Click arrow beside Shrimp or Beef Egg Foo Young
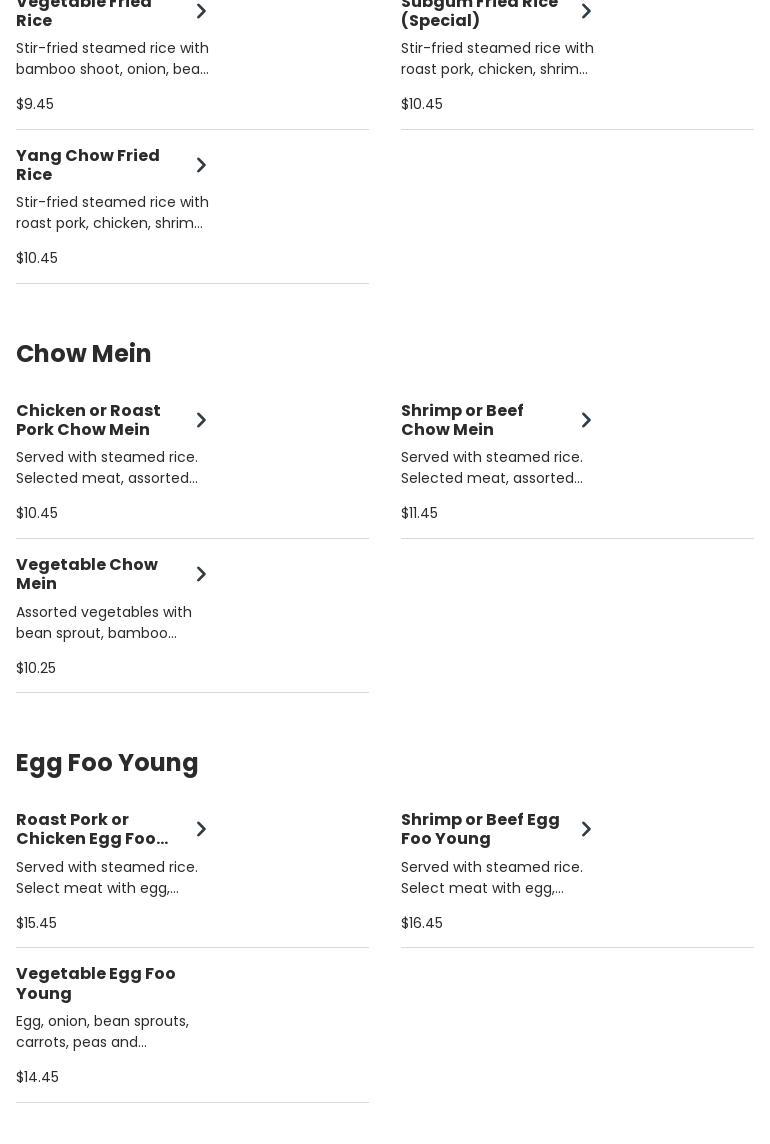Image resolution: width=770 pixels, height=1144 pixels. tap(586, 829)
